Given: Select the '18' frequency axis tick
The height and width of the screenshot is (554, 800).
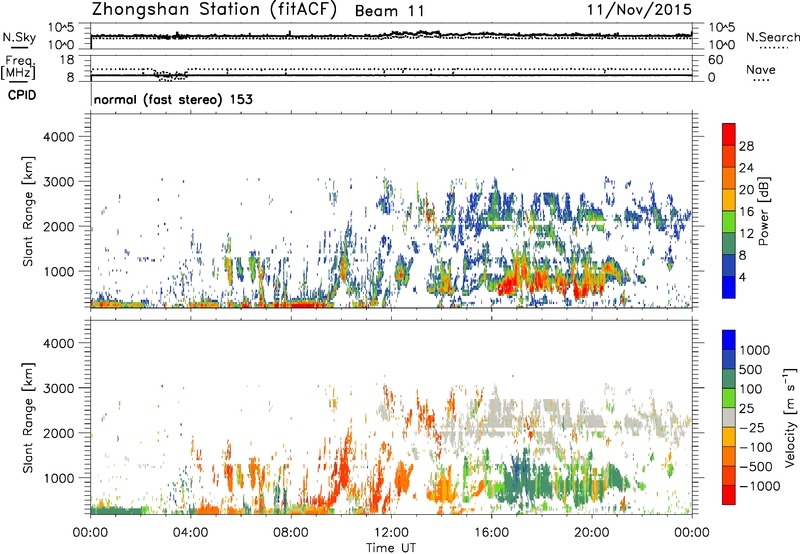Looking at the screenshot, I should [67, 60].
